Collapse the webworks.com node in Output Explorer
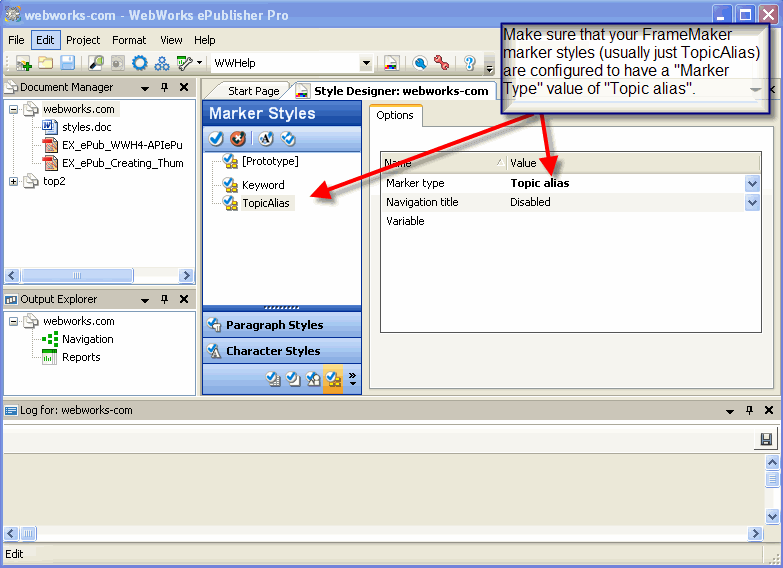The width and height of the screenshot is (783, 568). pyautogui.click(x=13, y=321)
